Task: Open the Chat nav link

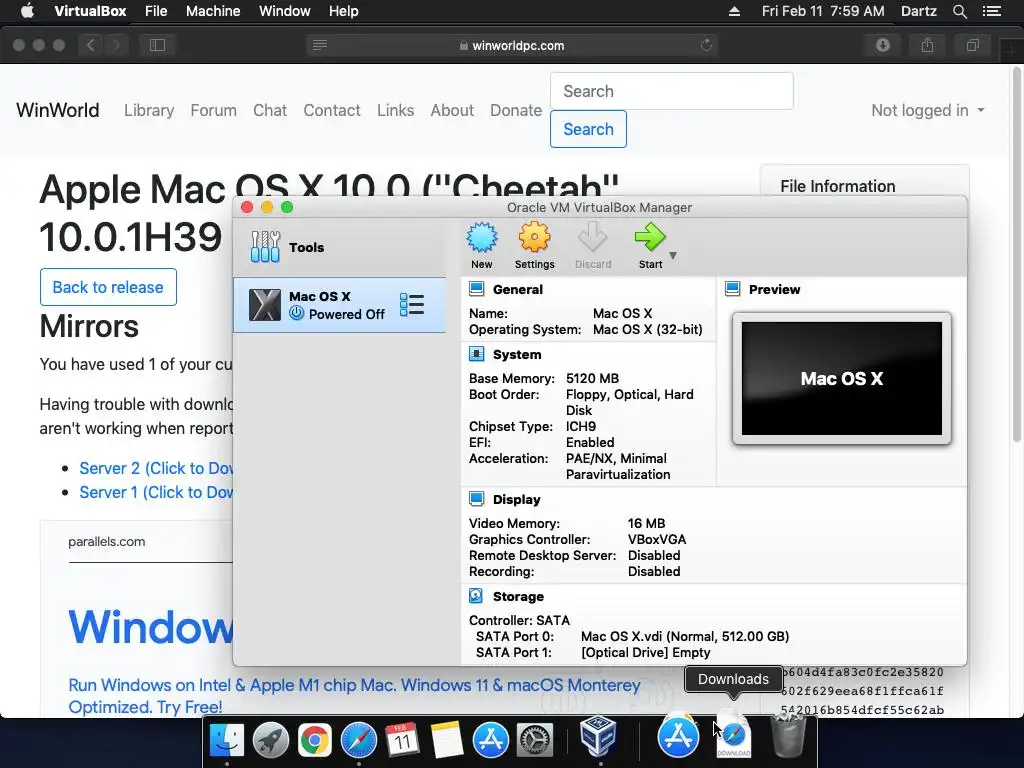Action: click(x=270, y=110)
